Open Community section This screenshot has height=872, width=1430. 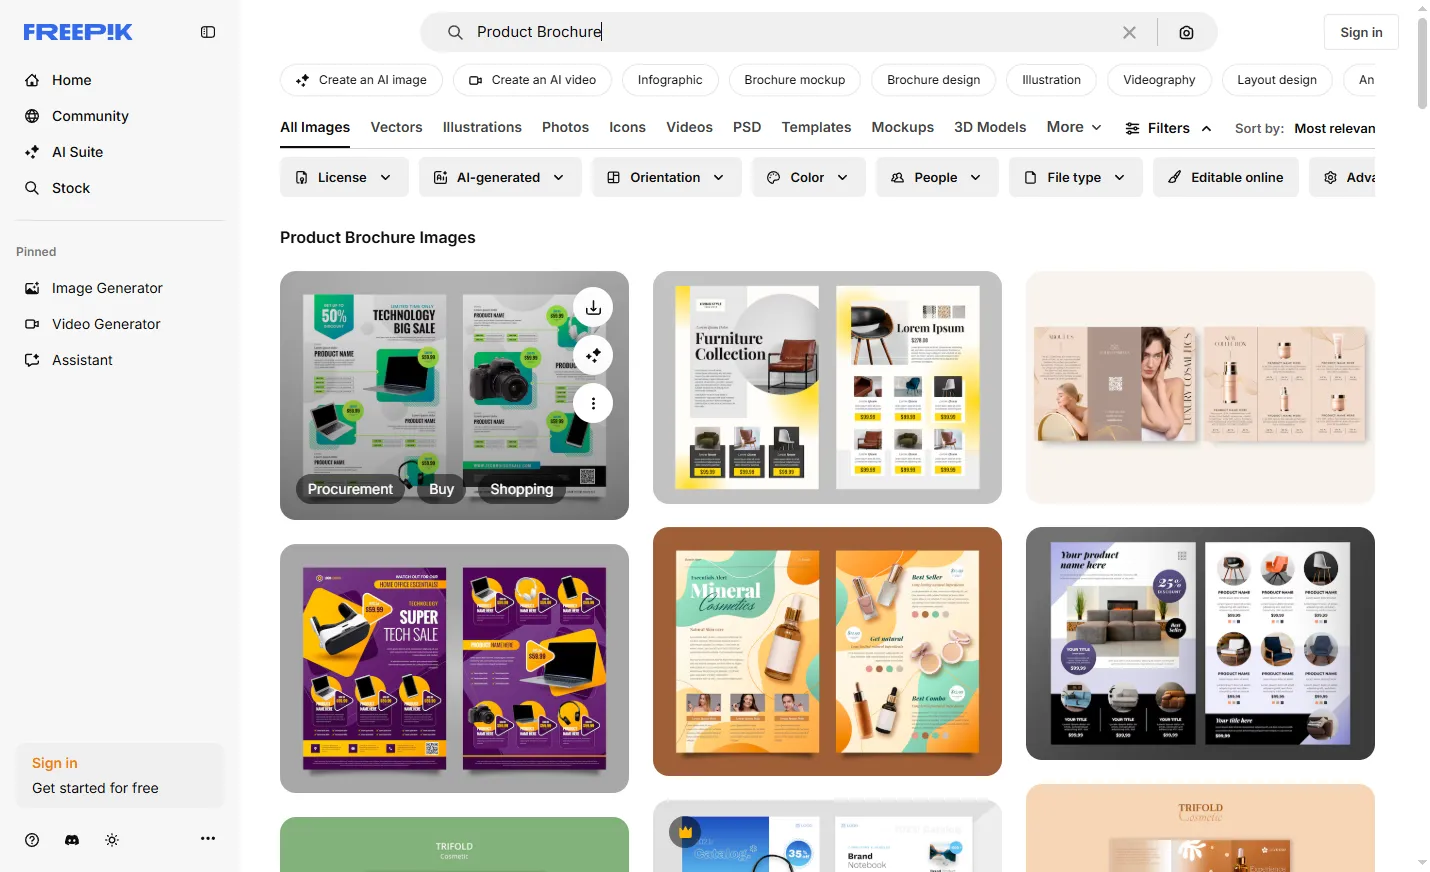[90, 116]
